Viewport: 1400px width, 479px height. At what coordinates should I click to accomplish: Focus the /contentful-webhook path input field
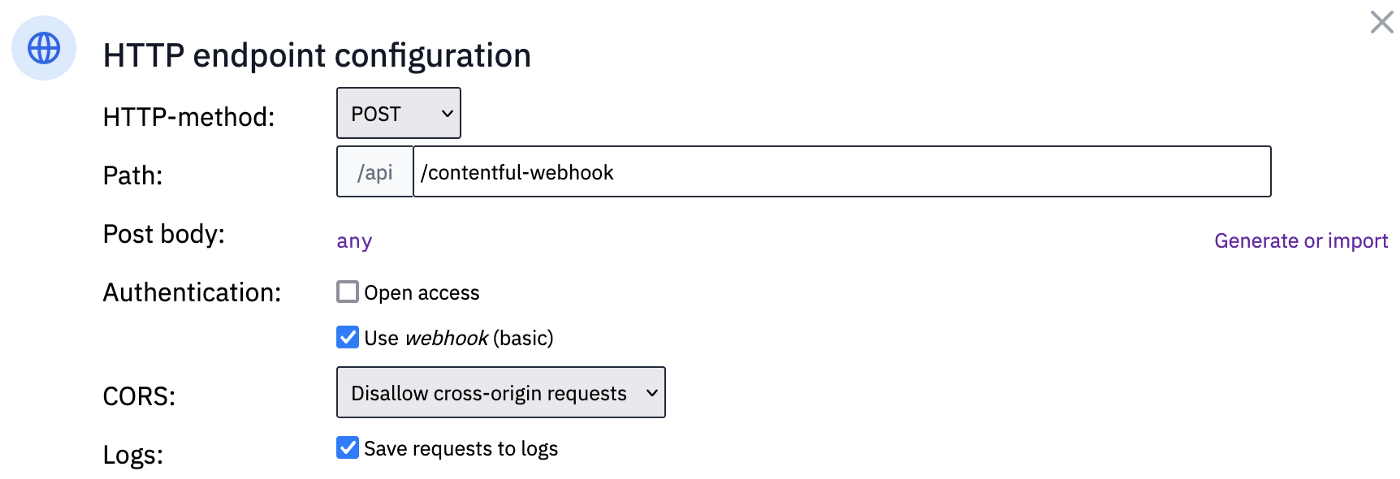tap(841, 172)
